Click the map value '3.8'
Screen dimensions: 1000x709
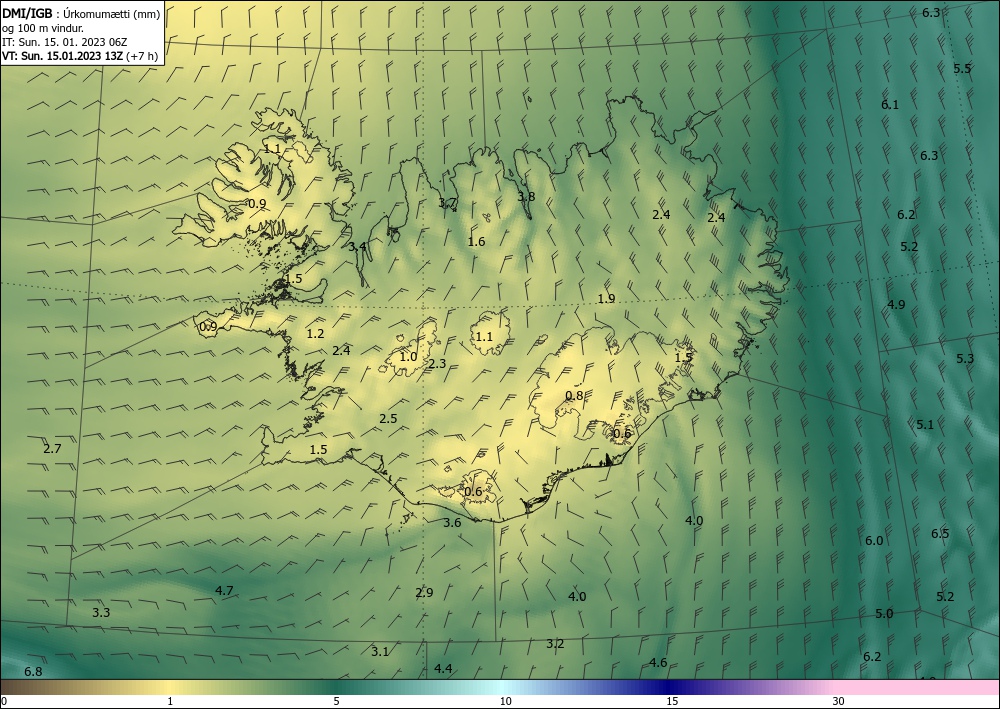(526, 196)
